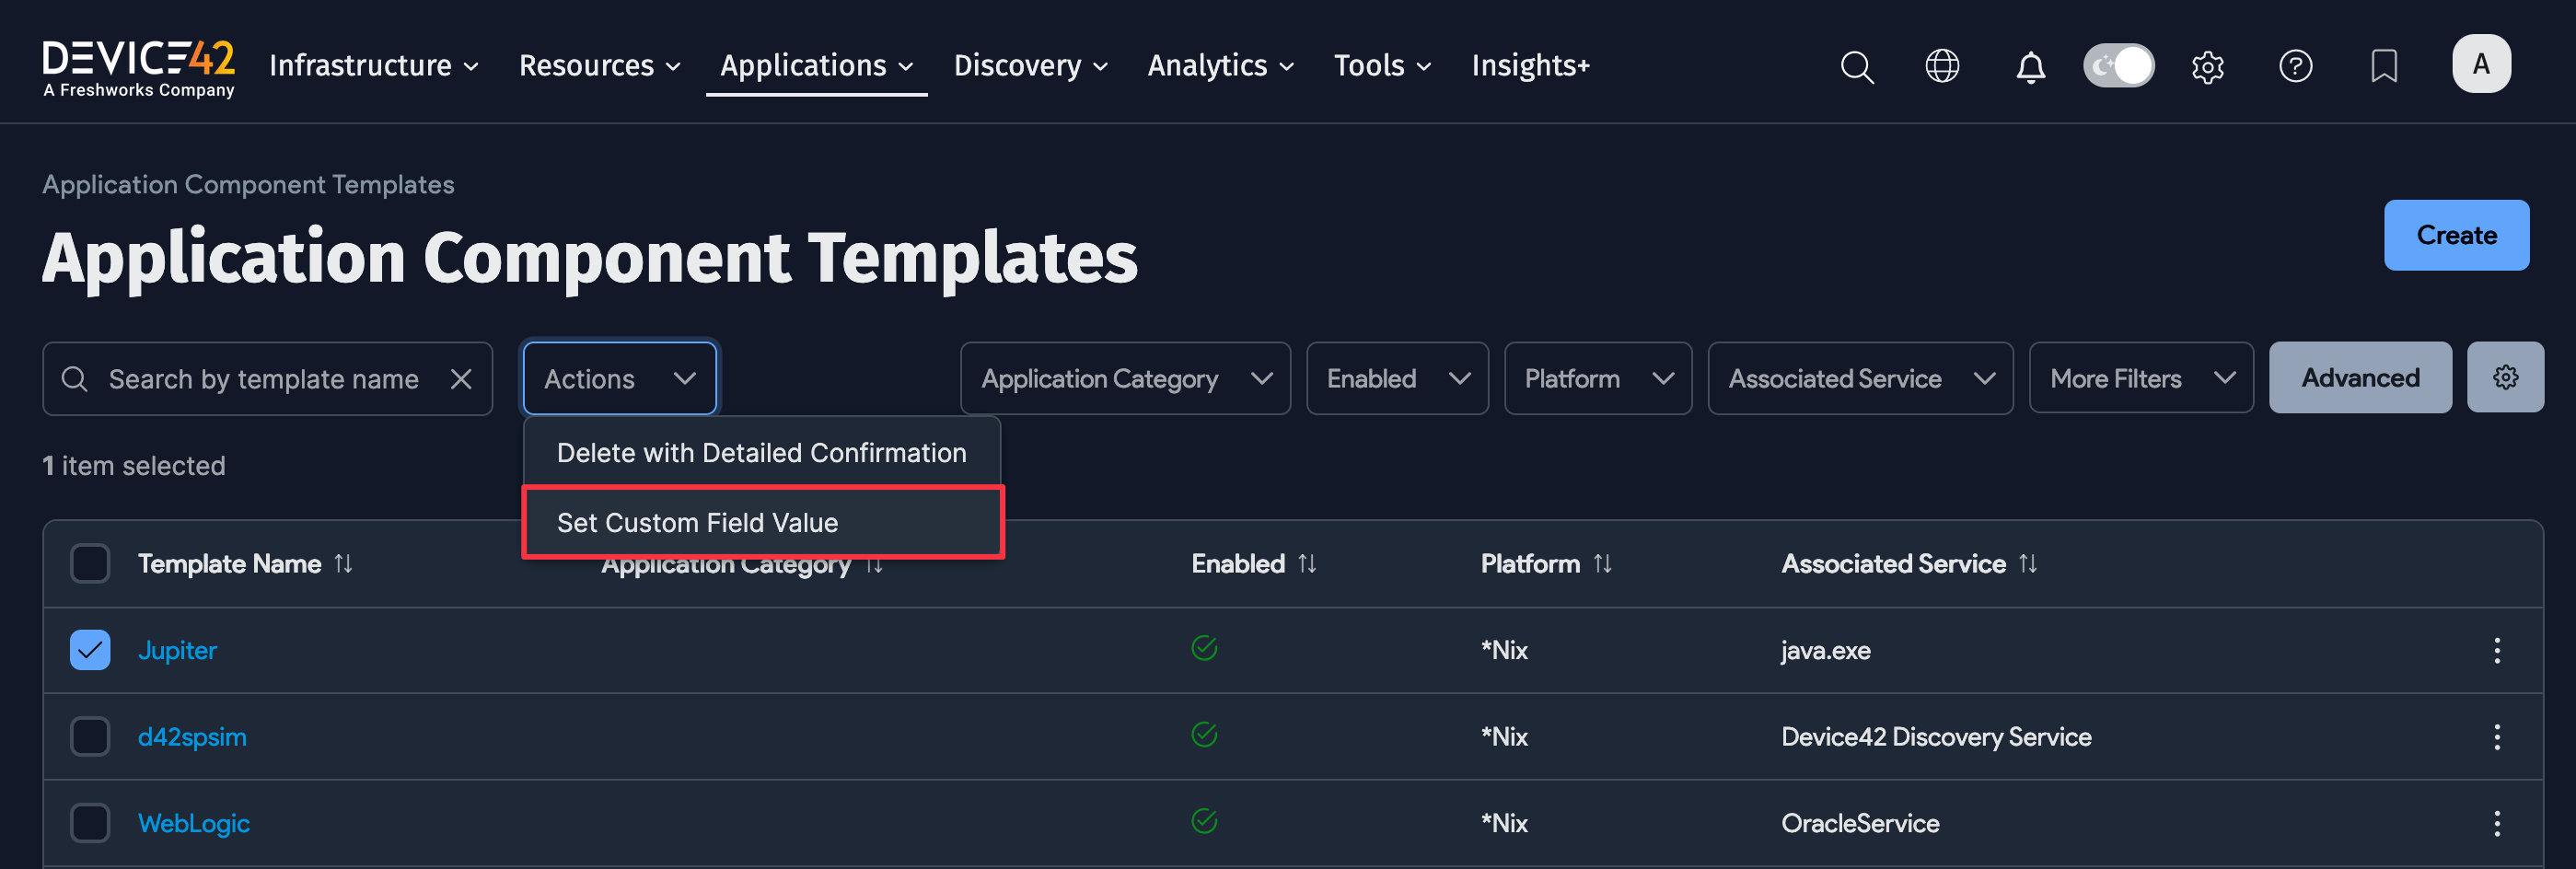Image resolution: width=2576 pixels, height=869 pixels.
Task: Switch off the dark mode toggle
Action: tap(2119, 64)
